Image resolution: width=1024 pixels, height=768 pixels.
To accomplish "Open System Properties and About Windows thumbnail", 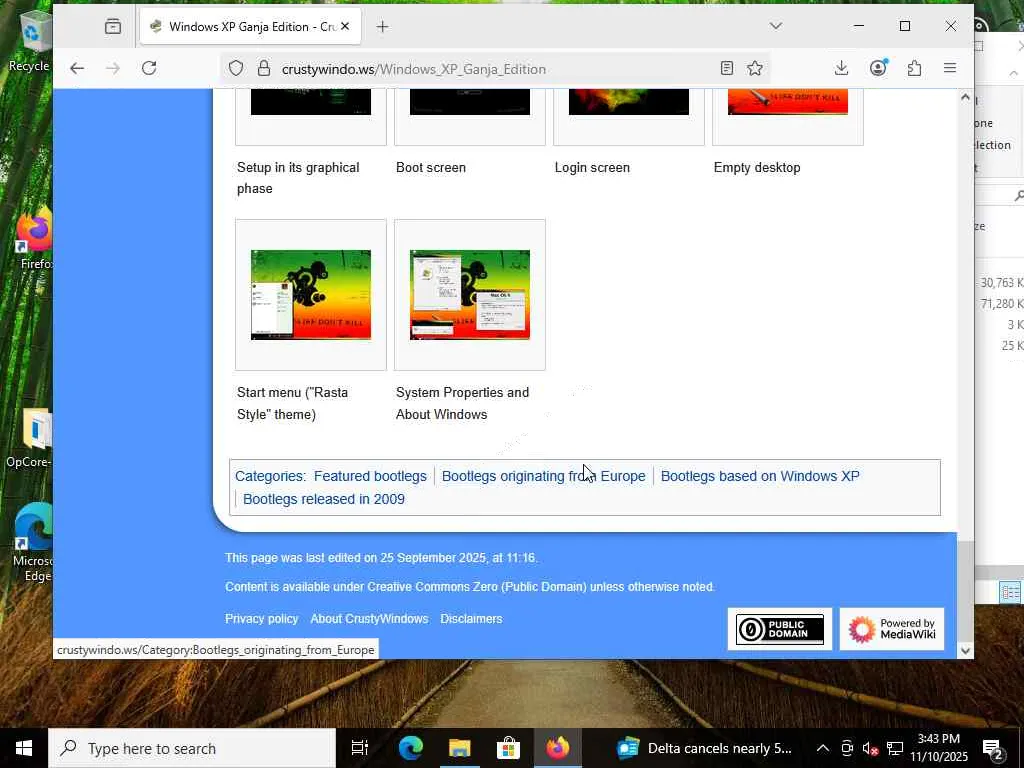I will [x=470, y=295].
